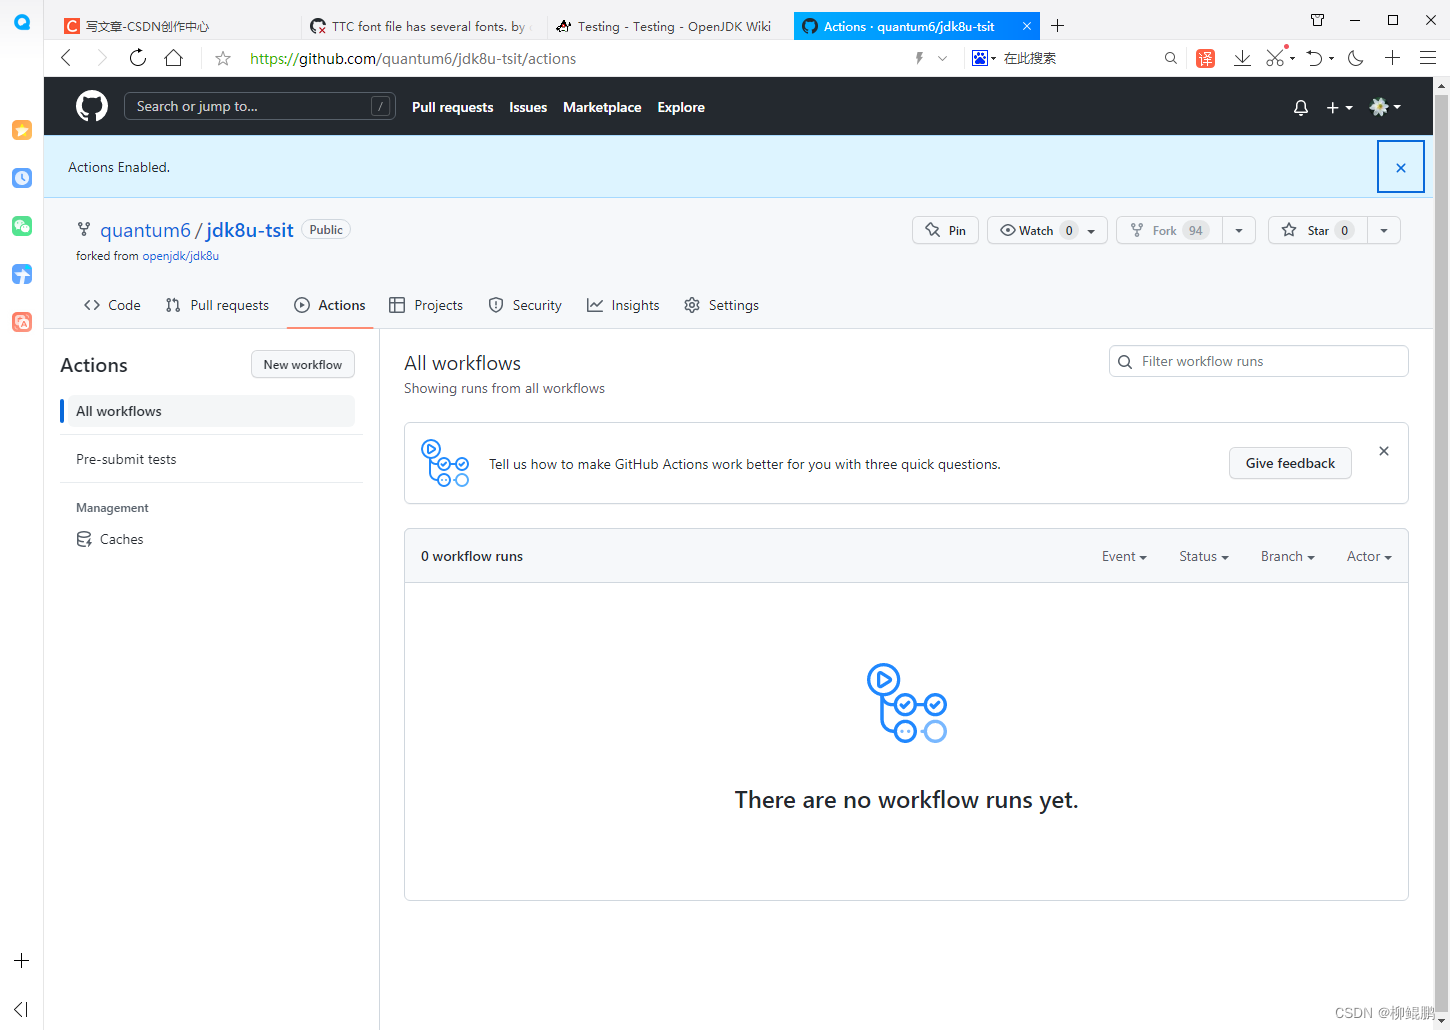Click the red translate icon
The width and height of the screenshot is (1450, 1030).
(1206, 58)
